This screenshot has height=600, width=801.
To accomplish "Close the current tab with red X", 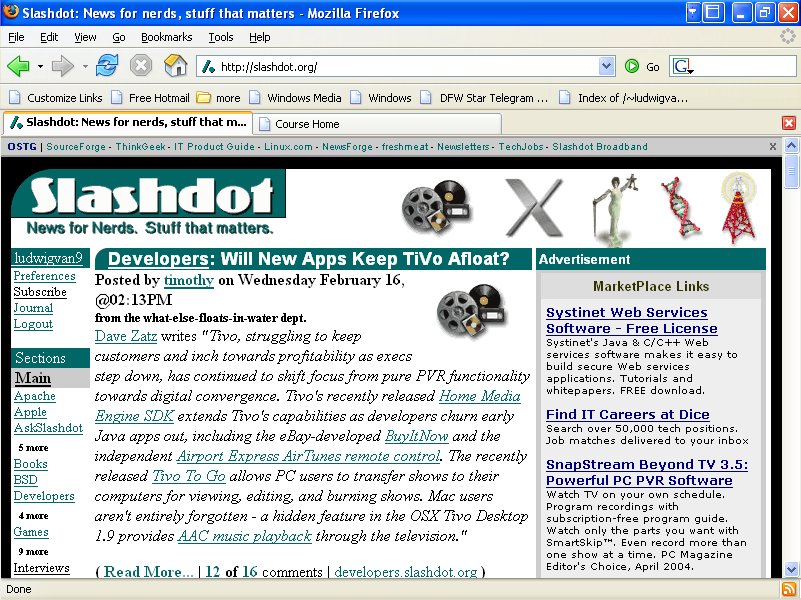I will coord(789,123).
